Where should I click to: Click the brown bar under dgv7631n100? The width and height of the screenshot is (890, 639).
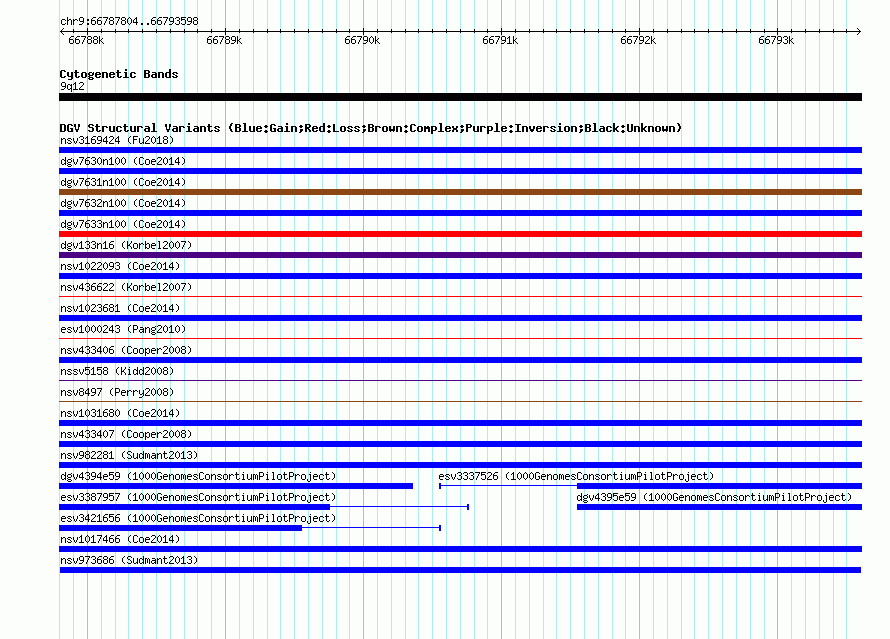tap(460, 192)
